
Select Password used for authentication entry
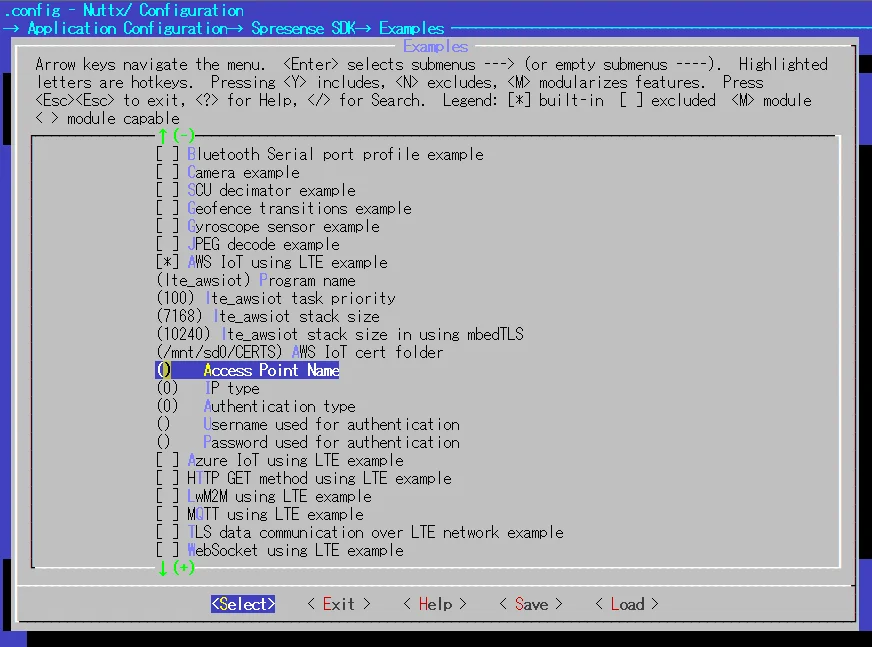(x=308, y=442)
